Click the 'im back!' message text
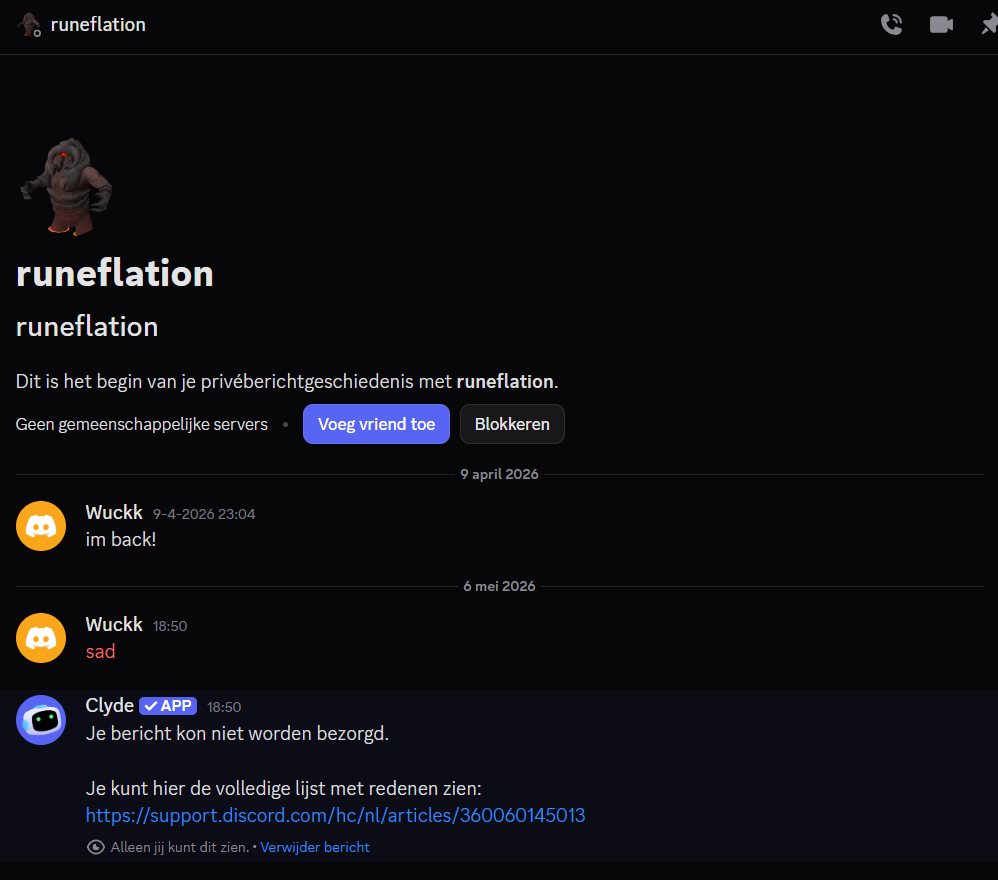This screenshot has width=998, height=880. (121, 540)
